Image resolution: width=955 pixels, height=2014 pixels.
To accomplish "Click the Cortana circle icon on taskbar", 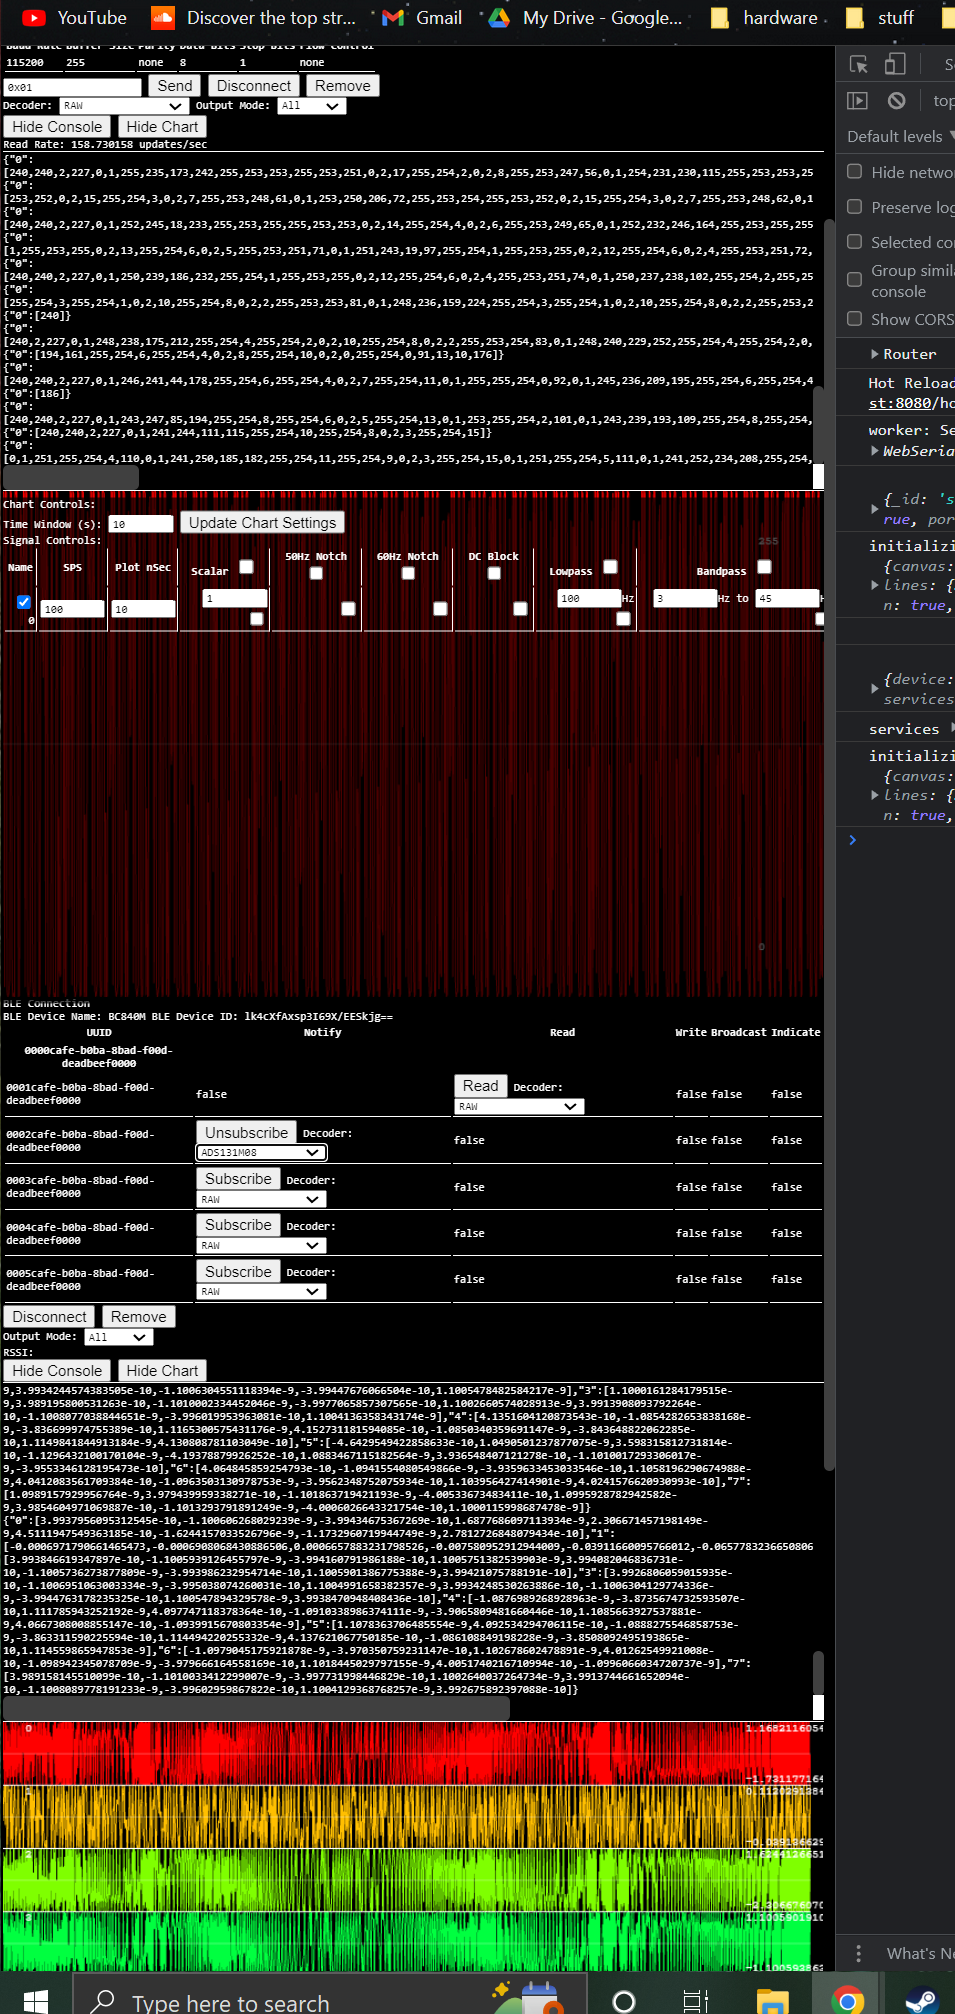I will (624, 2000).
